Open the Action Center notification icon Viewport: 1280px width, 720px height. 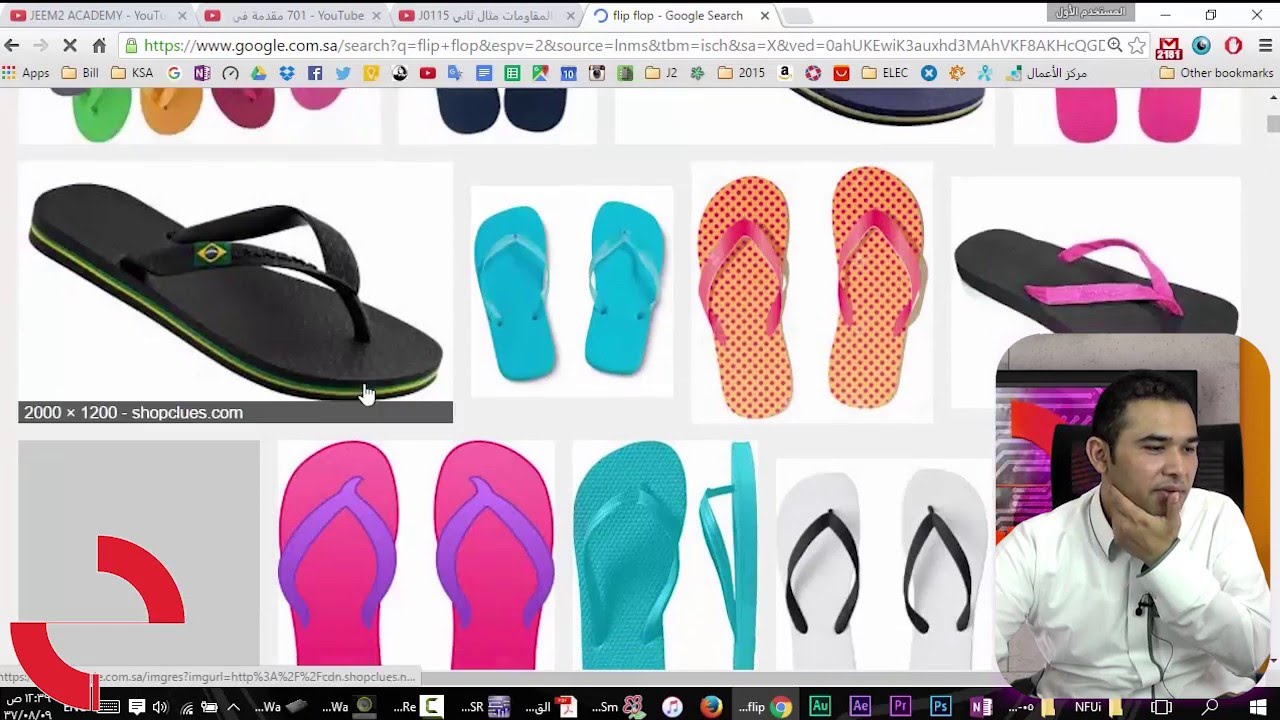136,706
